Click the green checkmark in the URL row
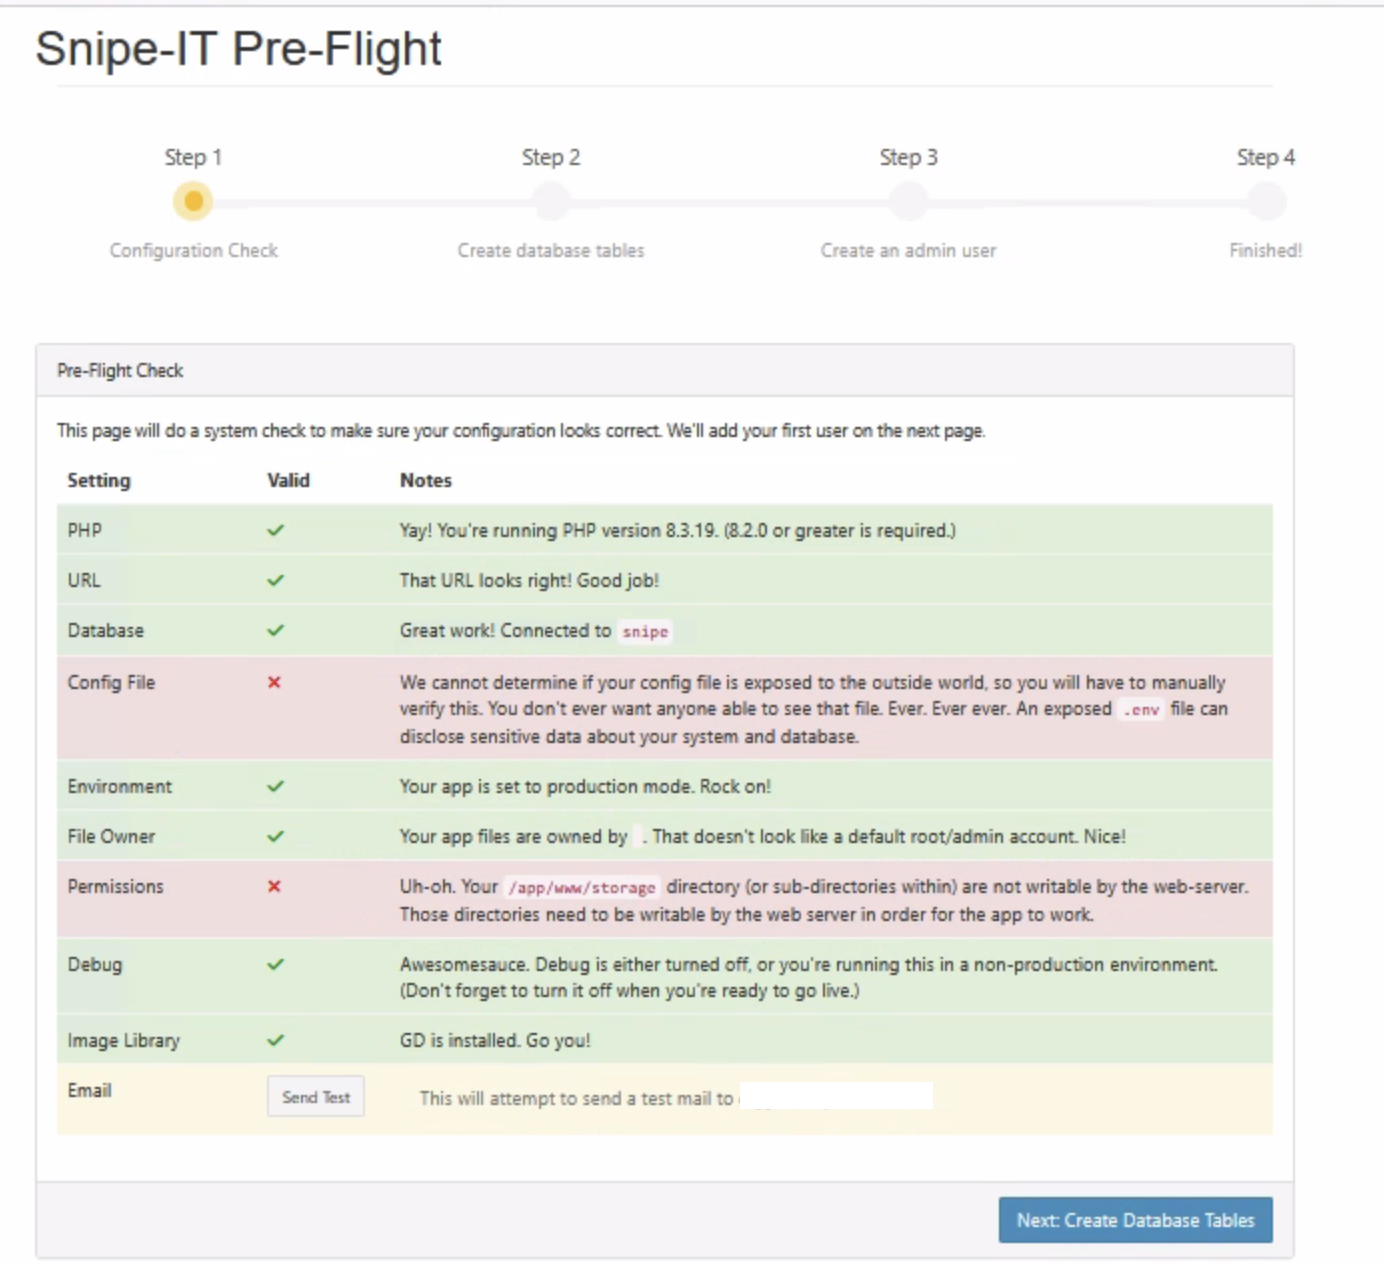 (x=275, y=580)
